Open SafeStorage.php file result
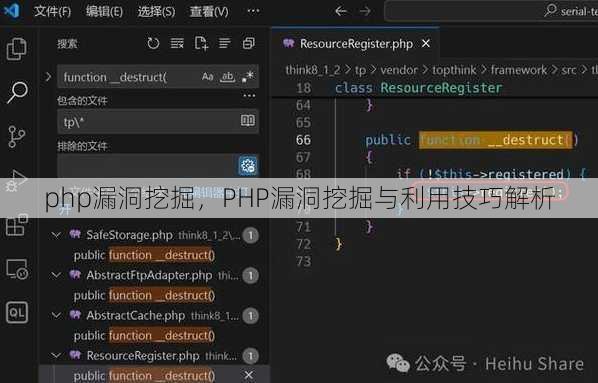598x383 pixels. [129, 235]
